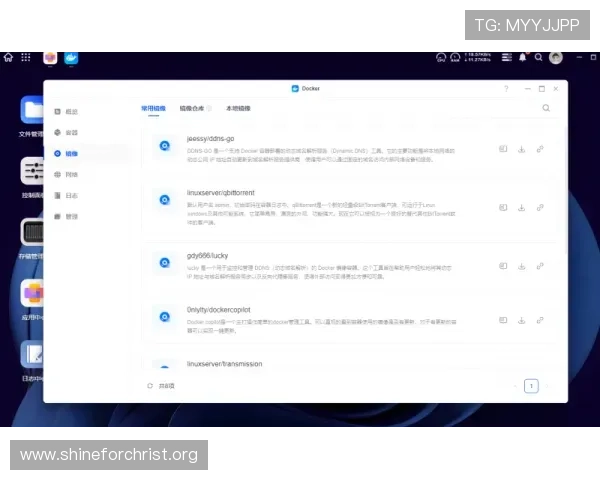Open all apps grid in top bar
This screenshot has height=480, width=600.
[x=26, y=57]
